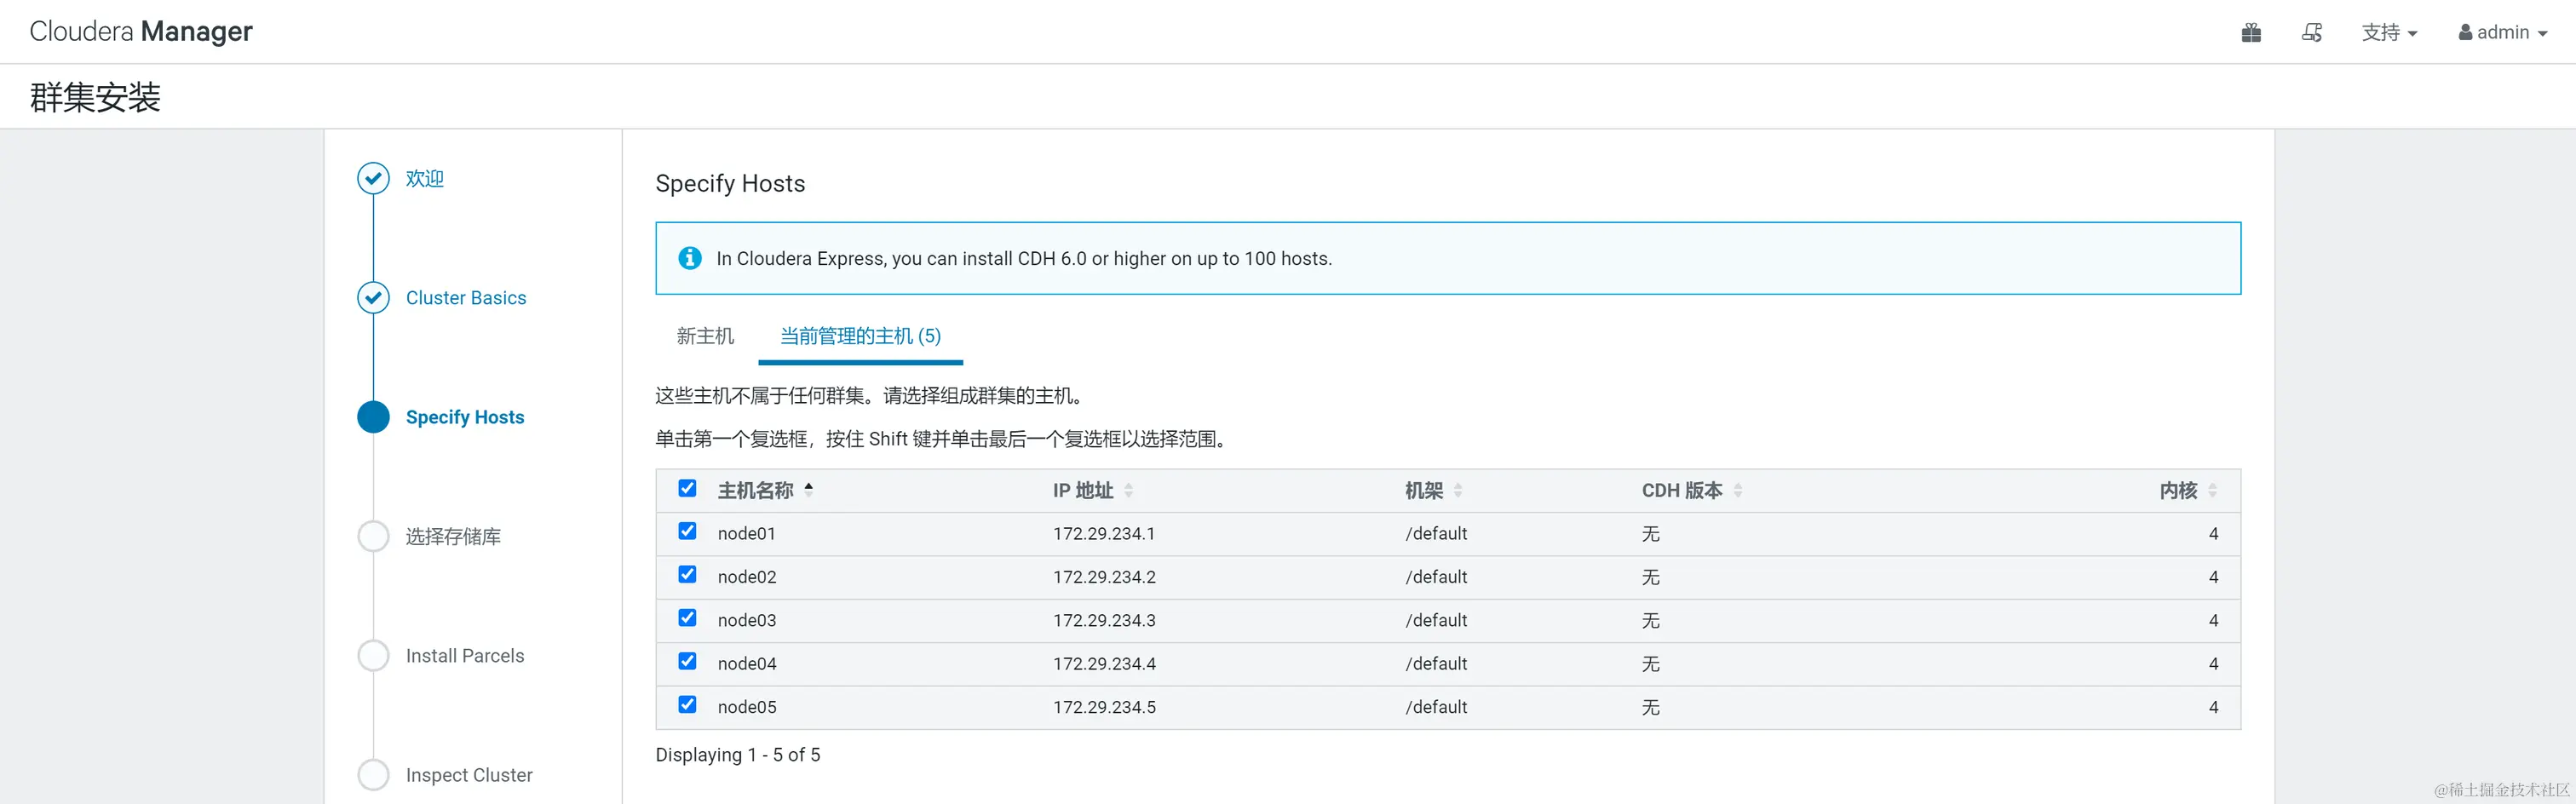Click the /default rack for node01
This screenshot has width=2576, height=804.
coord(1436,534)
